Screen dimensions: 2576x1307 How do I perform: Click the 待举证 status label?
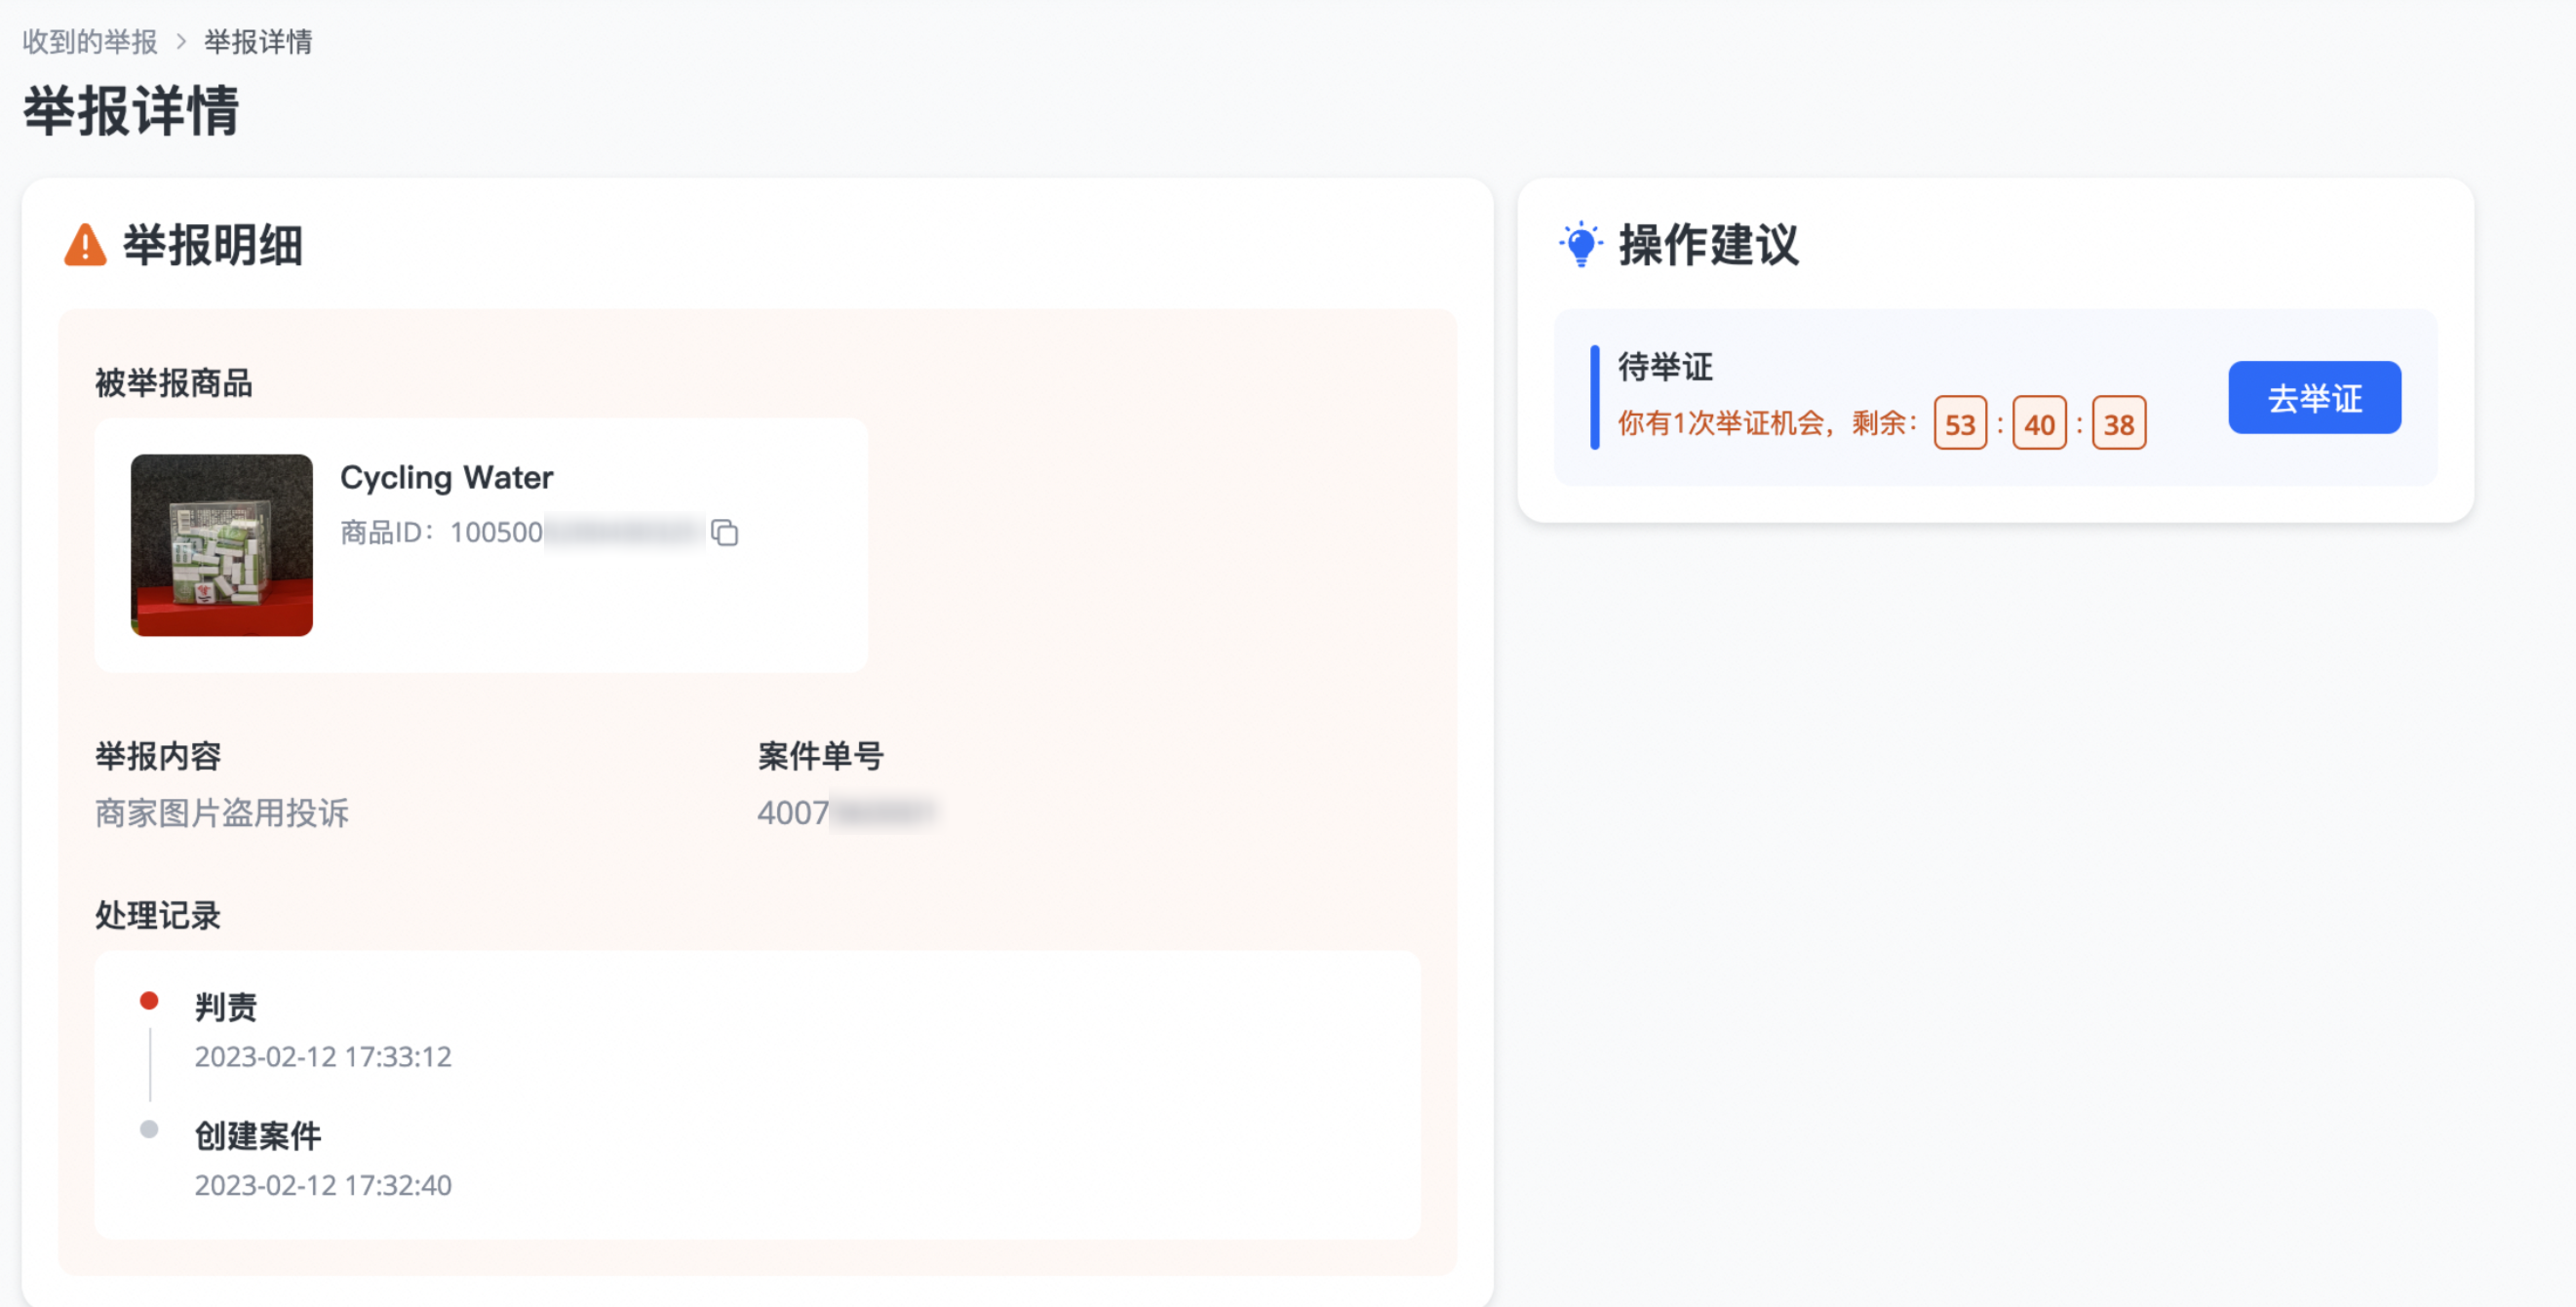coord(1665,367)
